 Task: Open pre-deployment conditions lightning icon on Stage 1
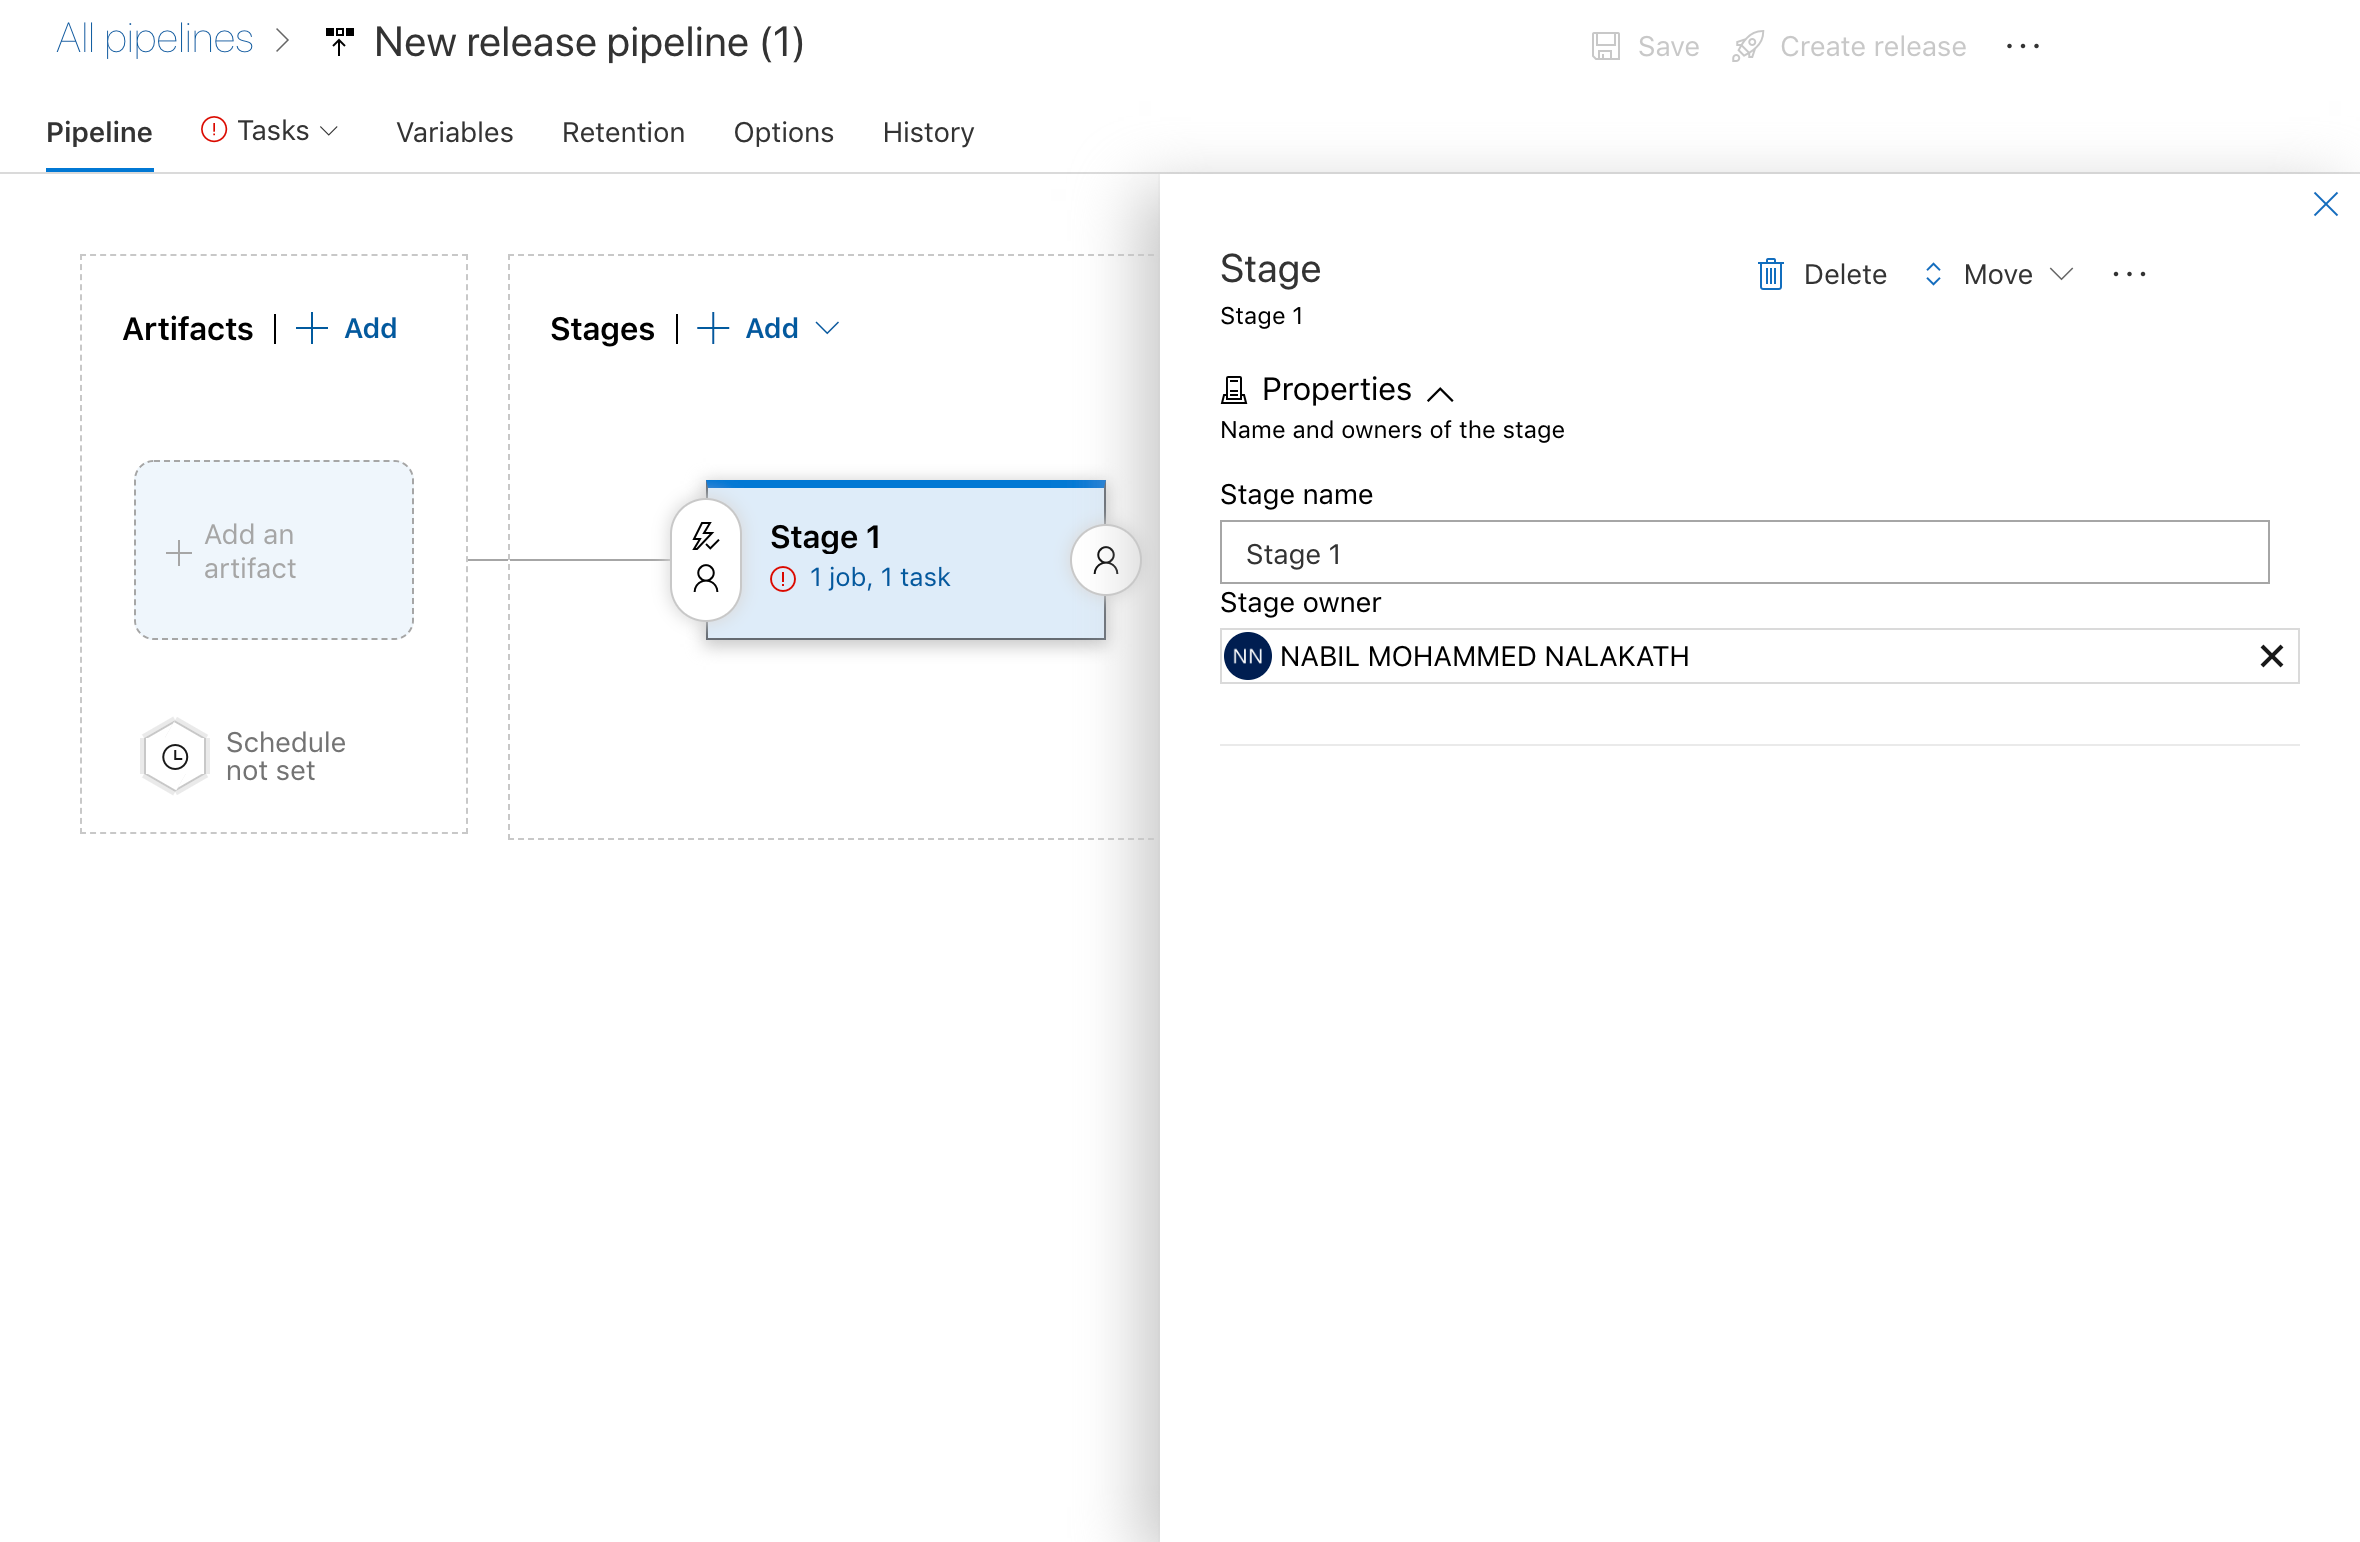tap(705, 537)
